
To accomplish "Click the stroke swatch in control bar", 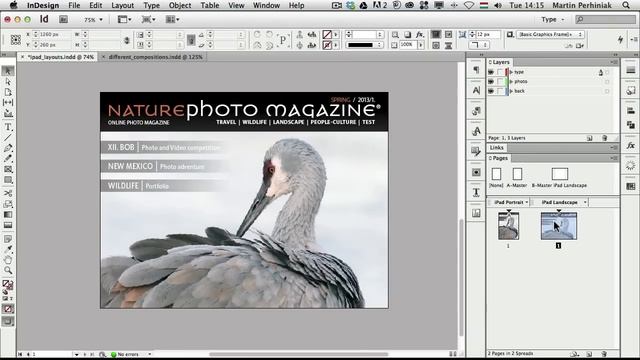I will click(x=327, y=45).
